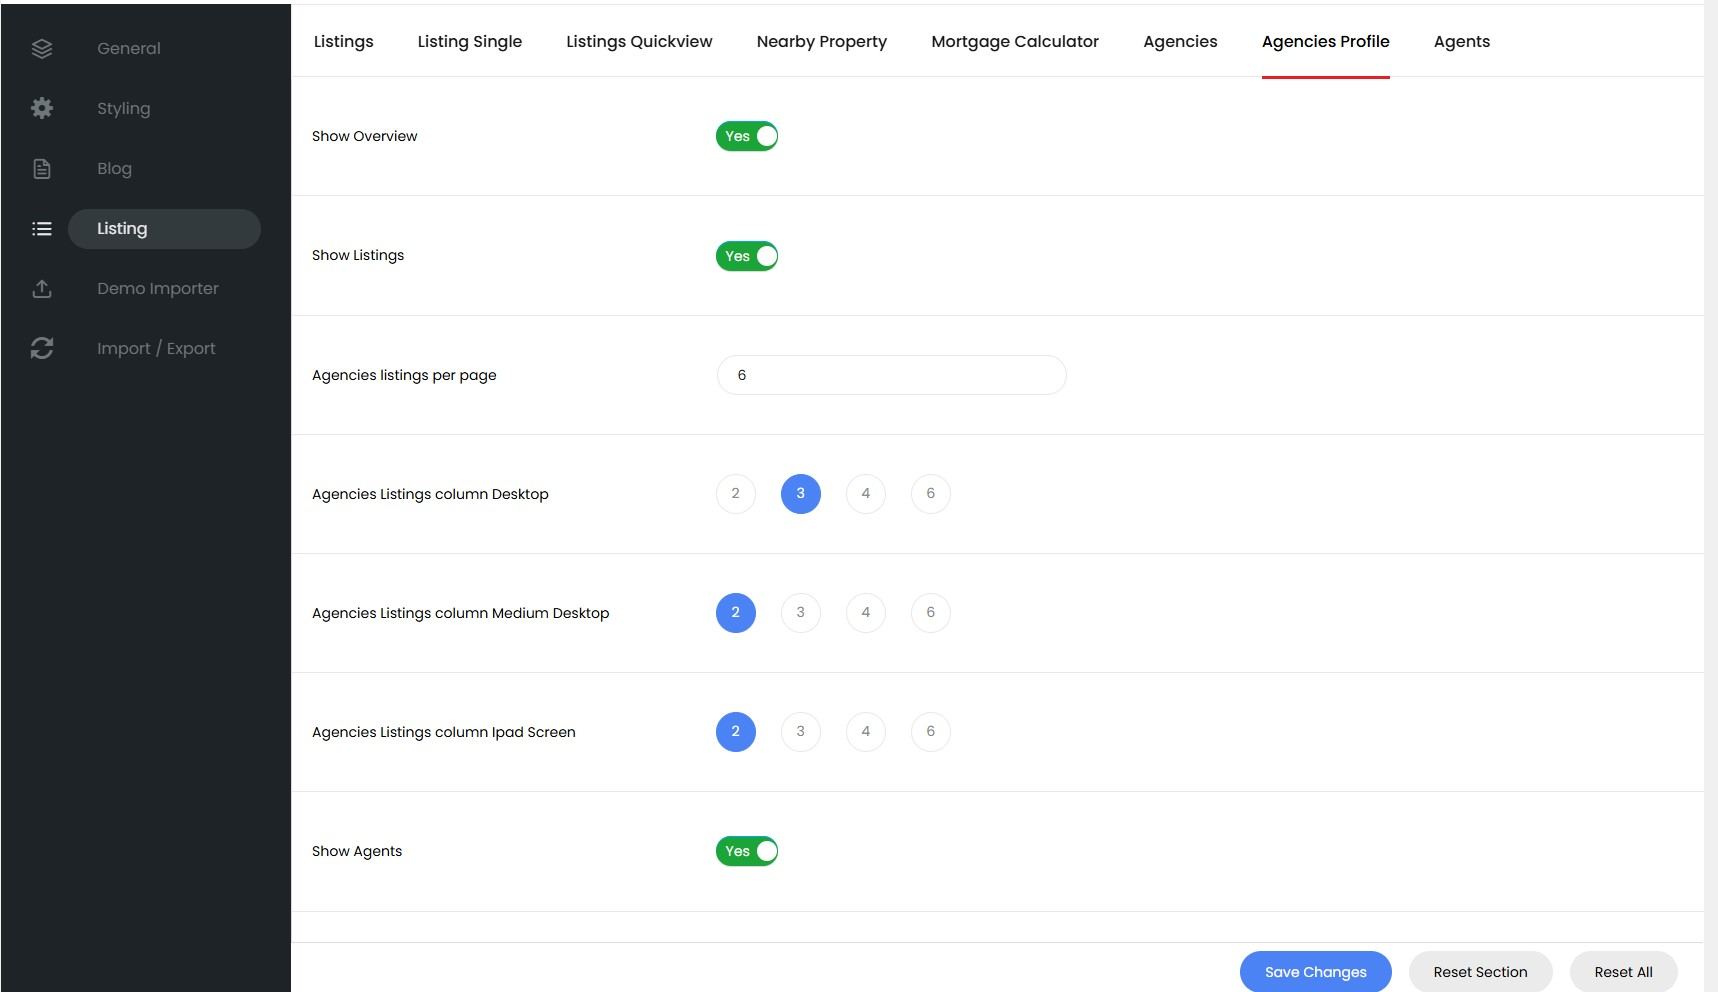Switch to the Mortgage Calculator tab

(1015, 41)
